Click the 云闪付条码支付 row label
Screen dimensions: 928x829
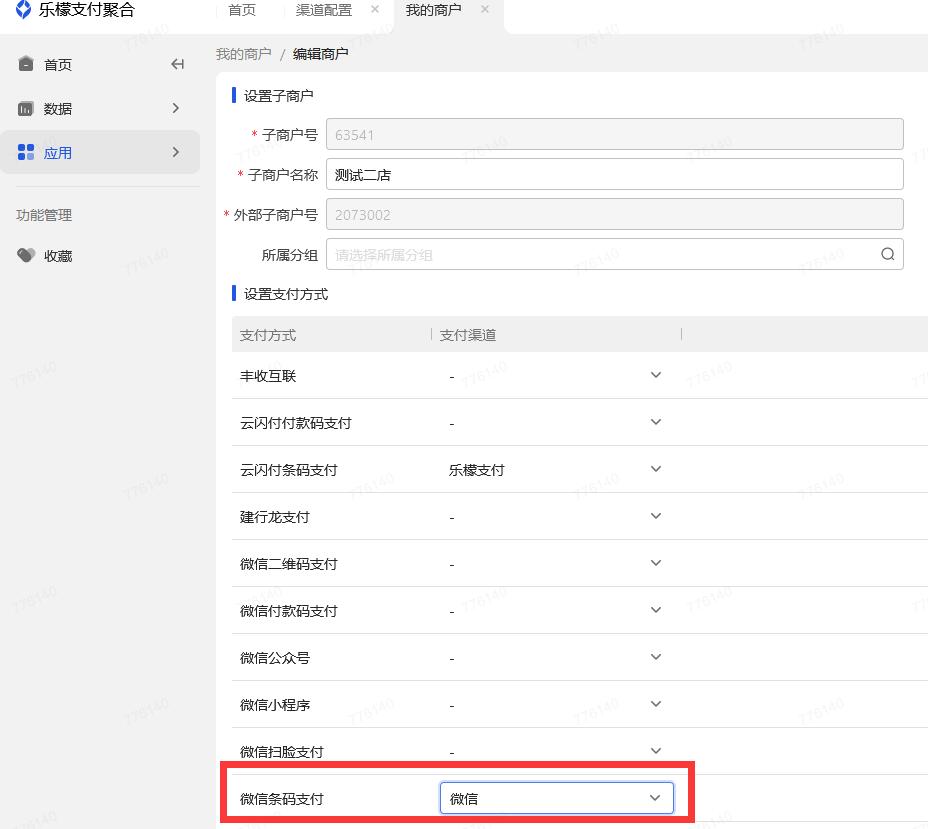[x=288, y=470]
